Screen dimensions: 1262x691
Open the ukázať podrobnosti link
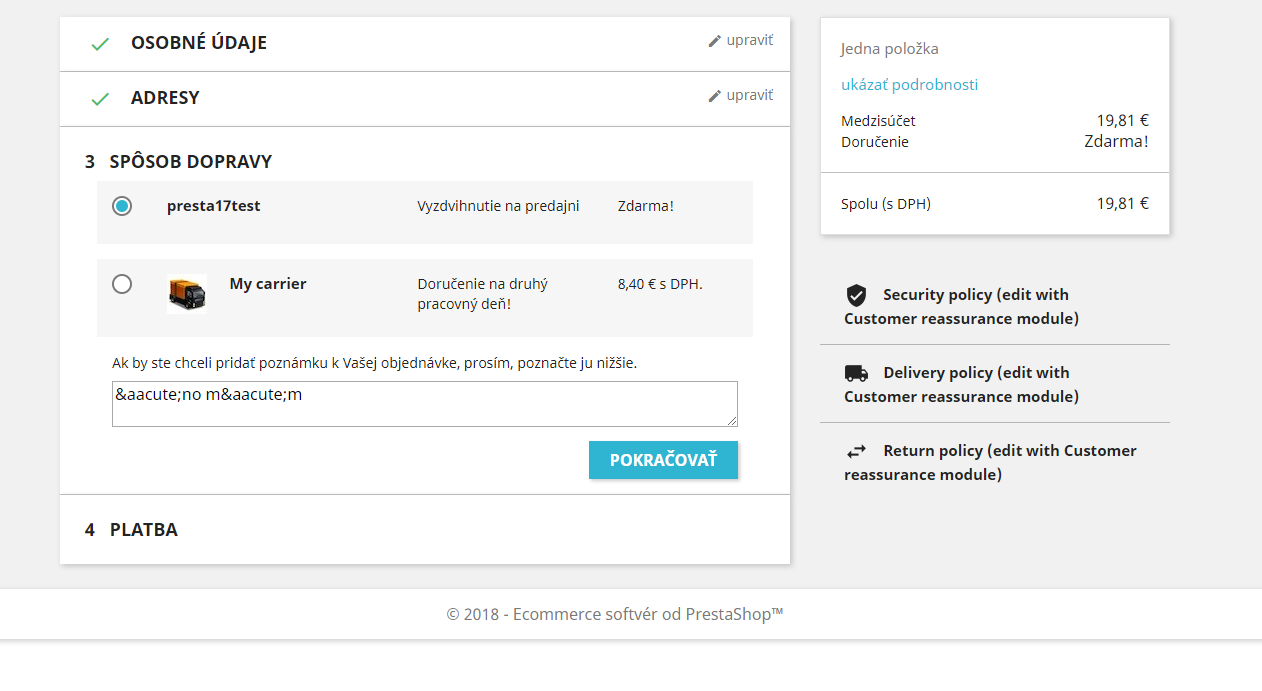(909, 85)
